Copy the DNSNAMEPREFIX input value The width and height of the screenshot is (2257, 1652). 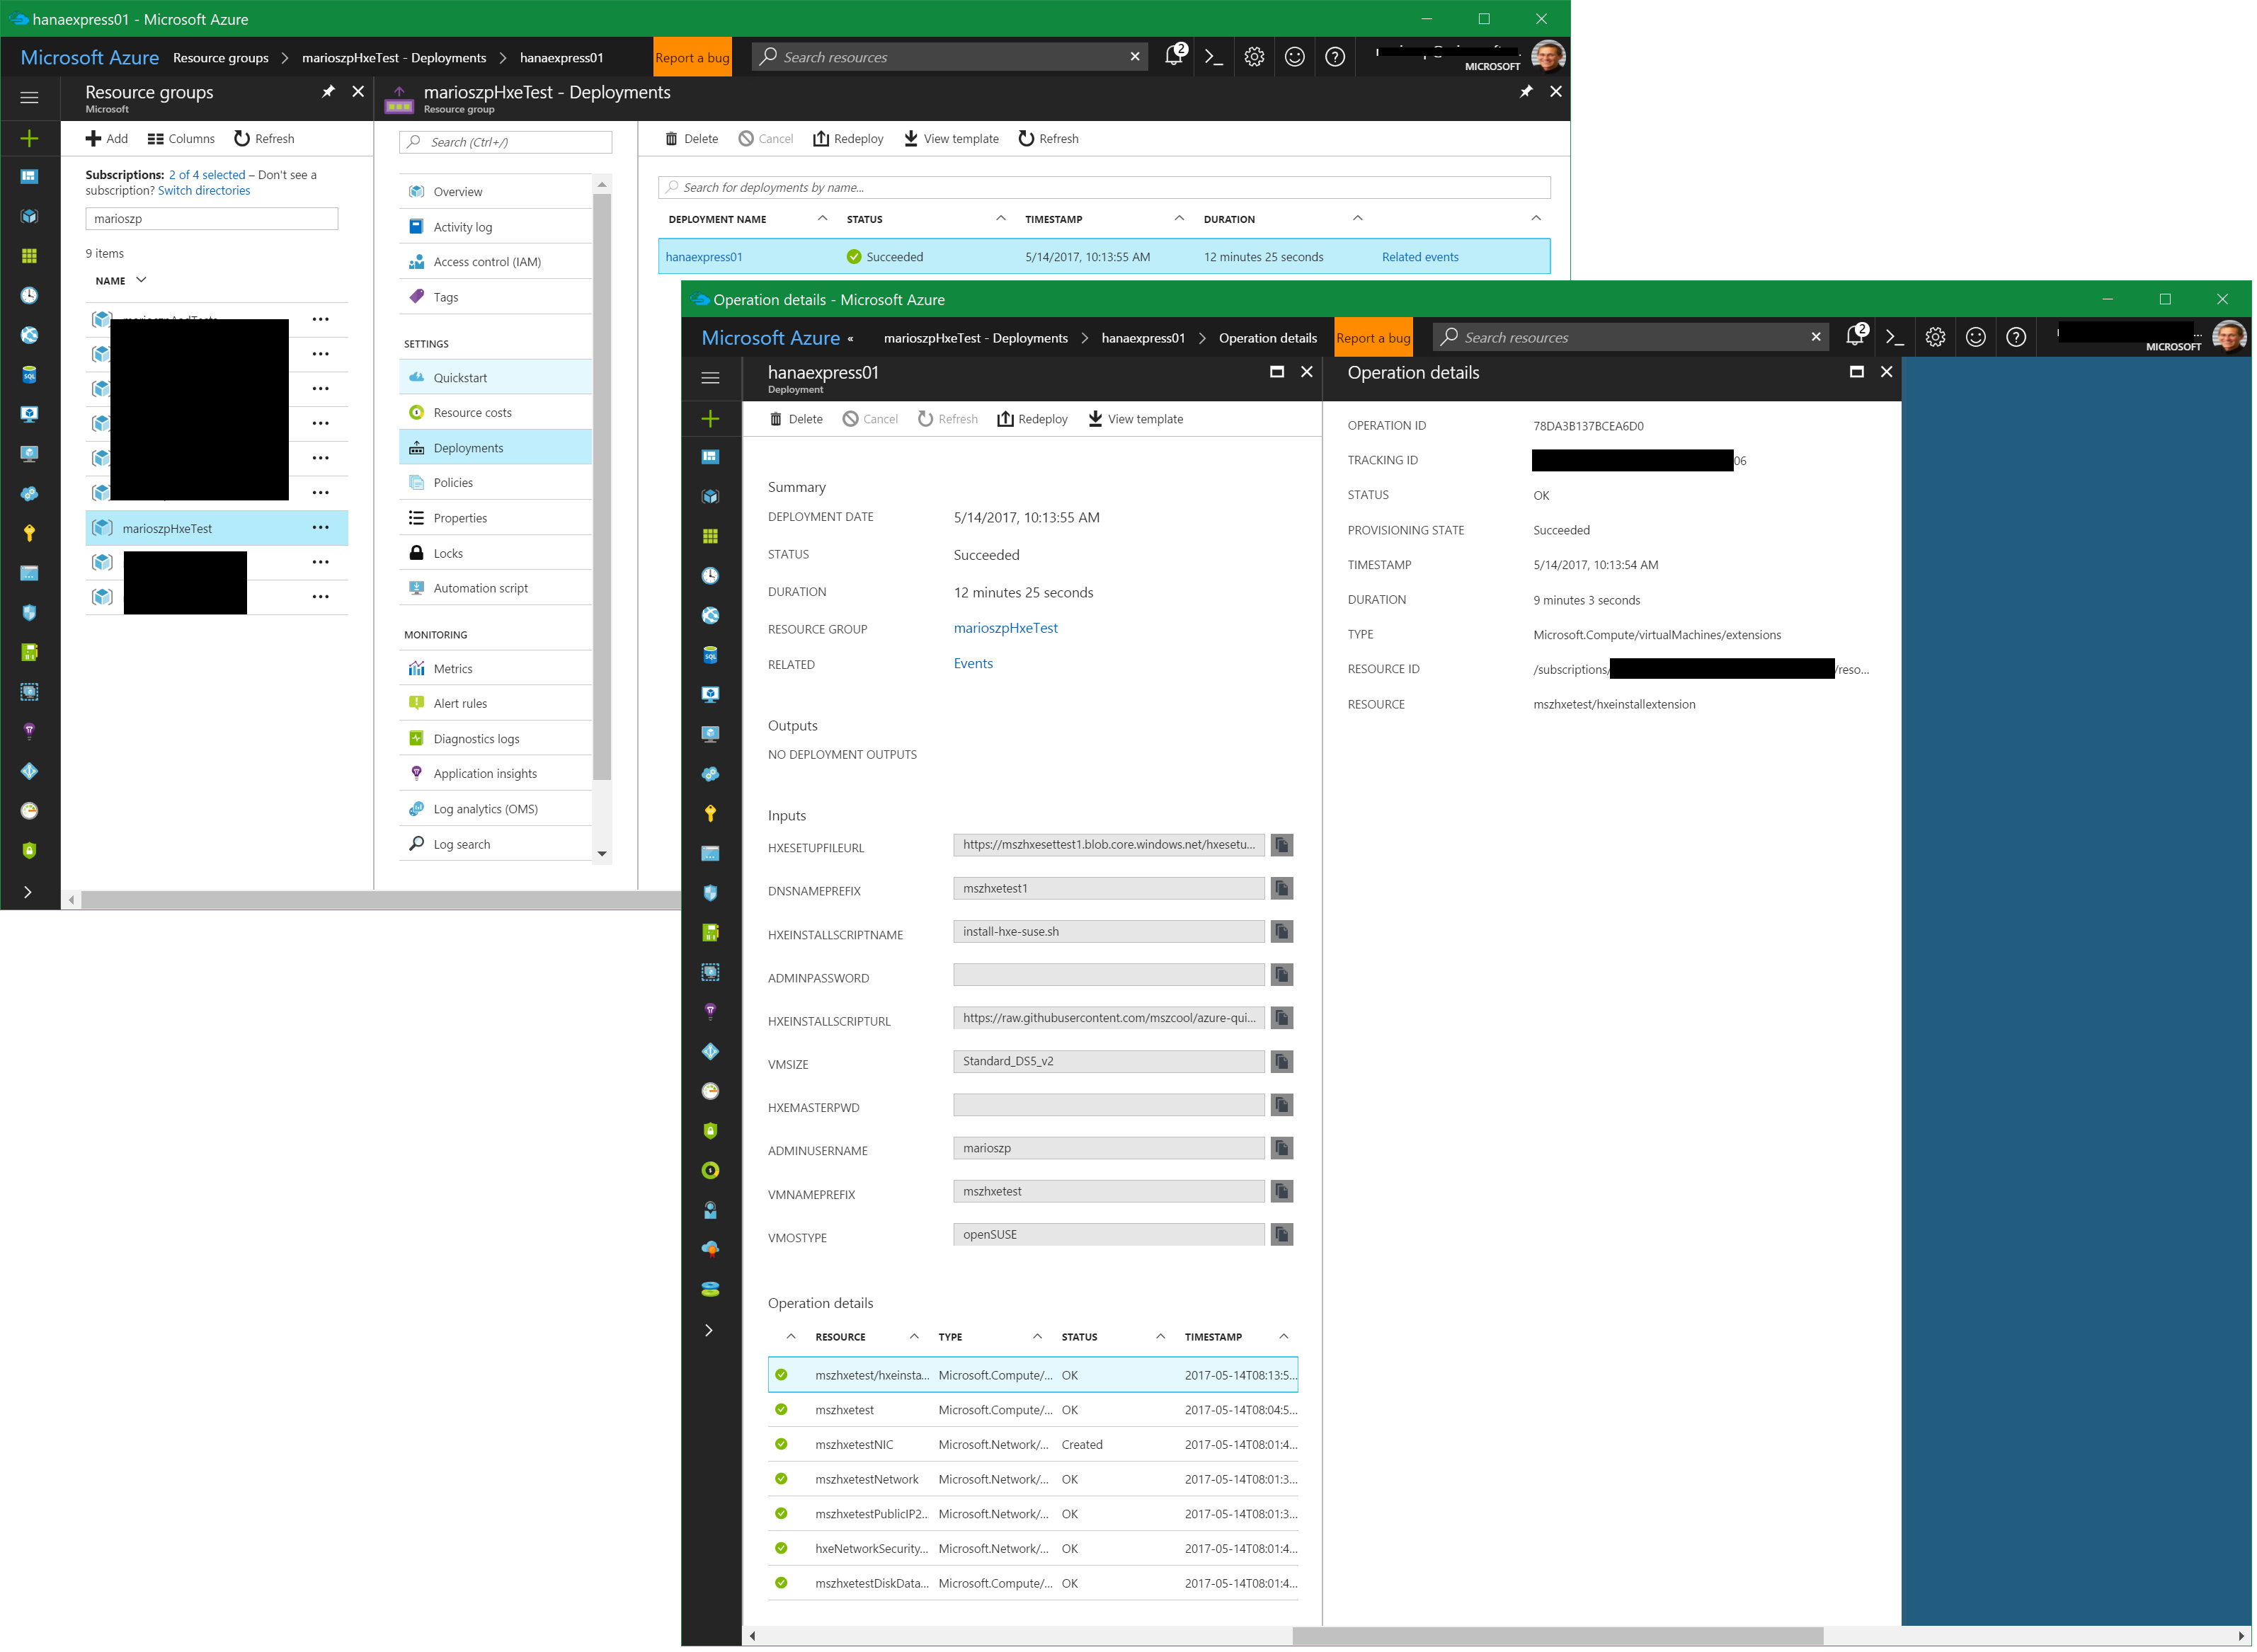[x=1283, y=889]
